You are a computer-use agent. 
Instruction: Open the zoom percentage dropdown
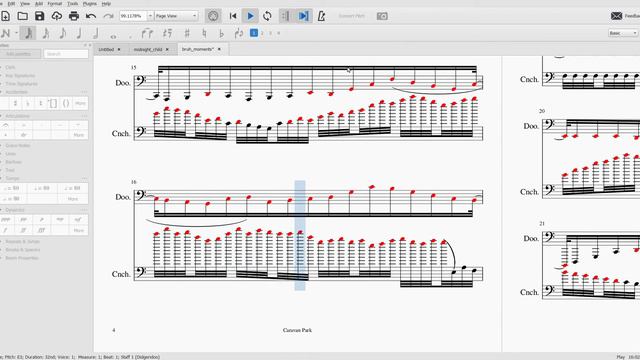click(150, 16)
